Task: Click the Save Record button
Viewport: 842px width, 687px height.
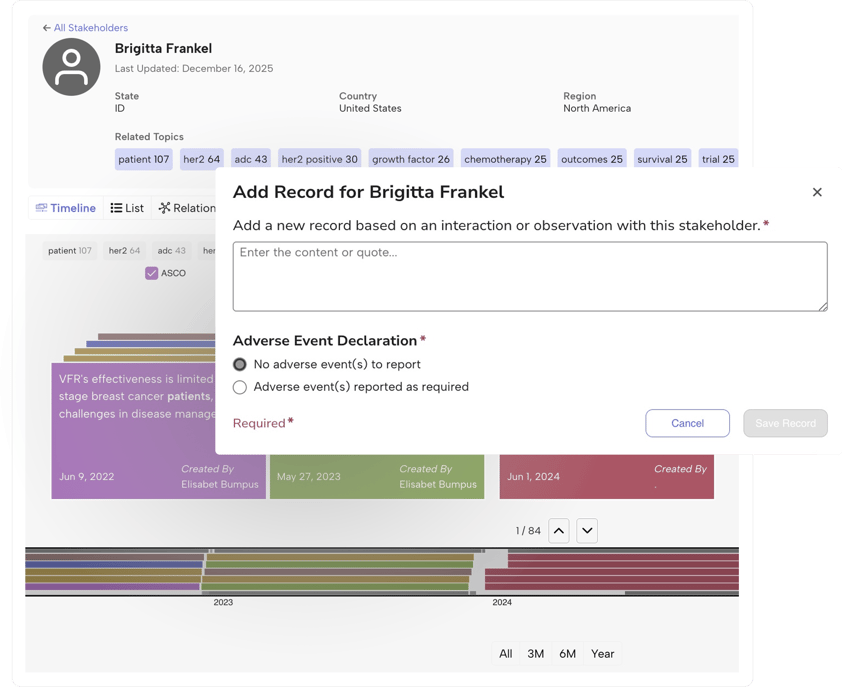Action: (x=785, y=423)
